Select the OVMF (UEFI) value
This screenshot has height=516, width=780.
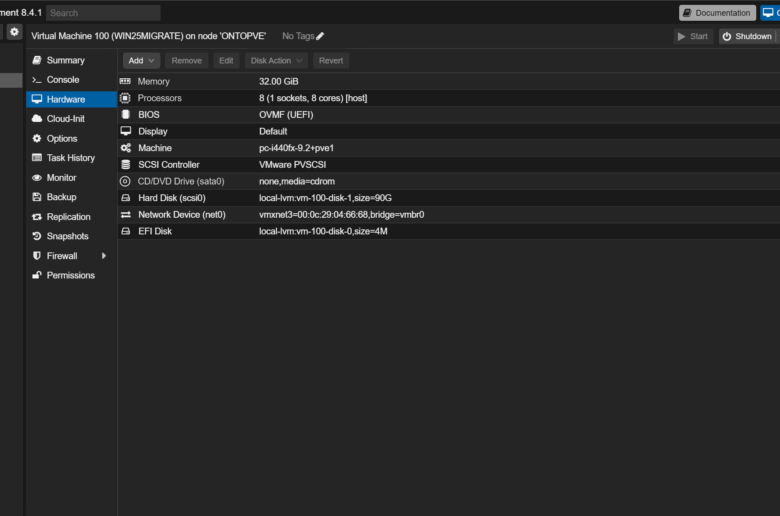coord(286,114)
